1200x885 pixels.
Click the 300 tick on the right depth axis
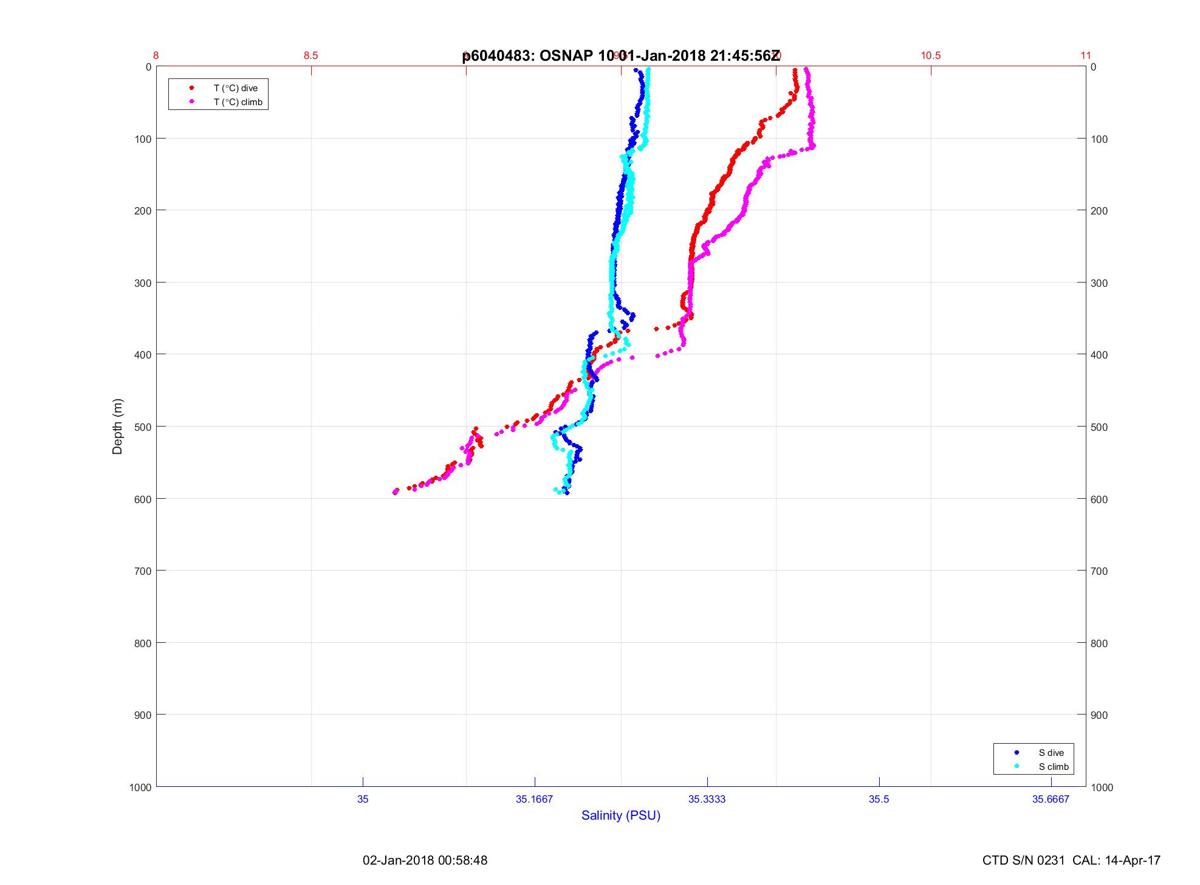pyautogui.click(x=1101, y=283)
